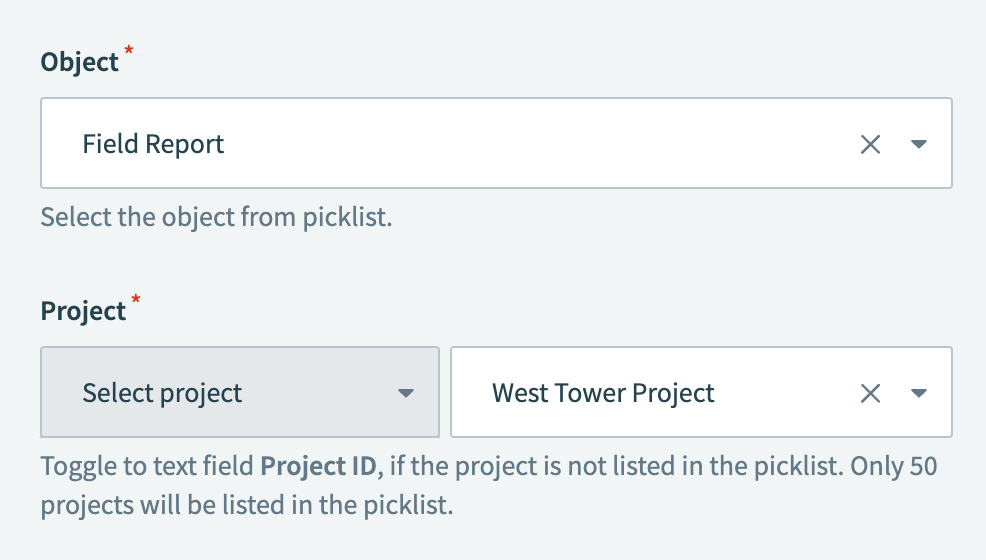Click "projects will be listed in the picklist" line
Image resolution: width=986 pixels, height=560 pixels.
(x=247, y=505)
